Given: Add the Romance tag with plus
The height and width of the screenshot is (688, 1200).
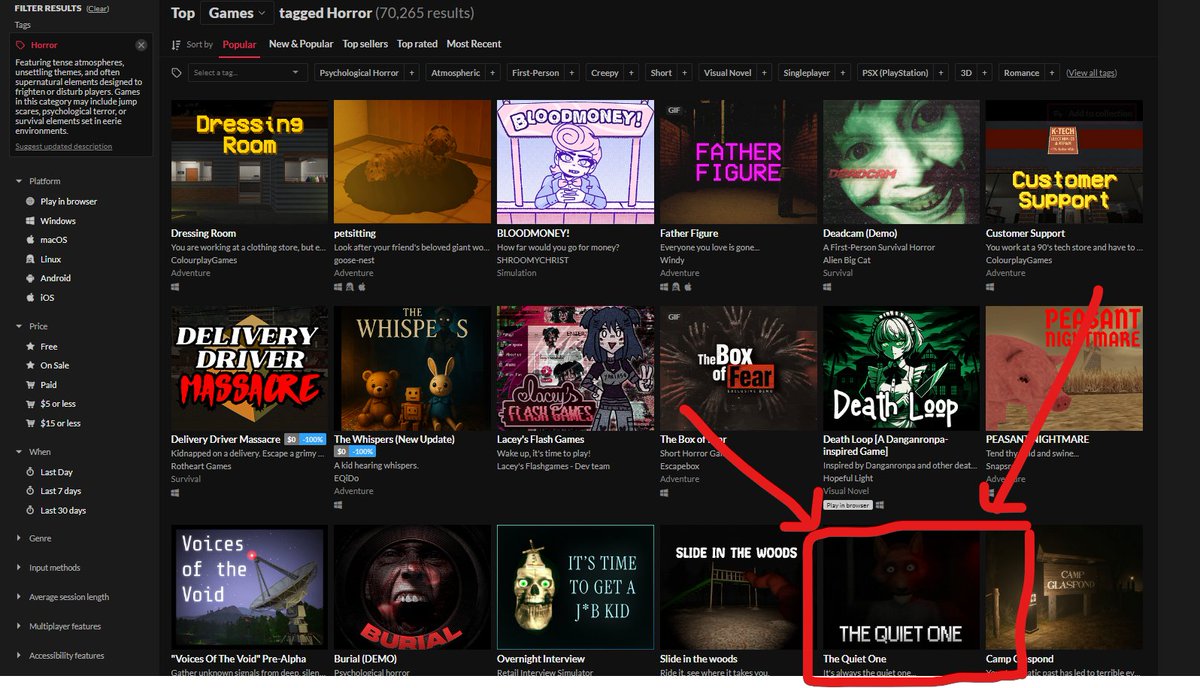Looking at the screenshot, I should [1051, 73].
